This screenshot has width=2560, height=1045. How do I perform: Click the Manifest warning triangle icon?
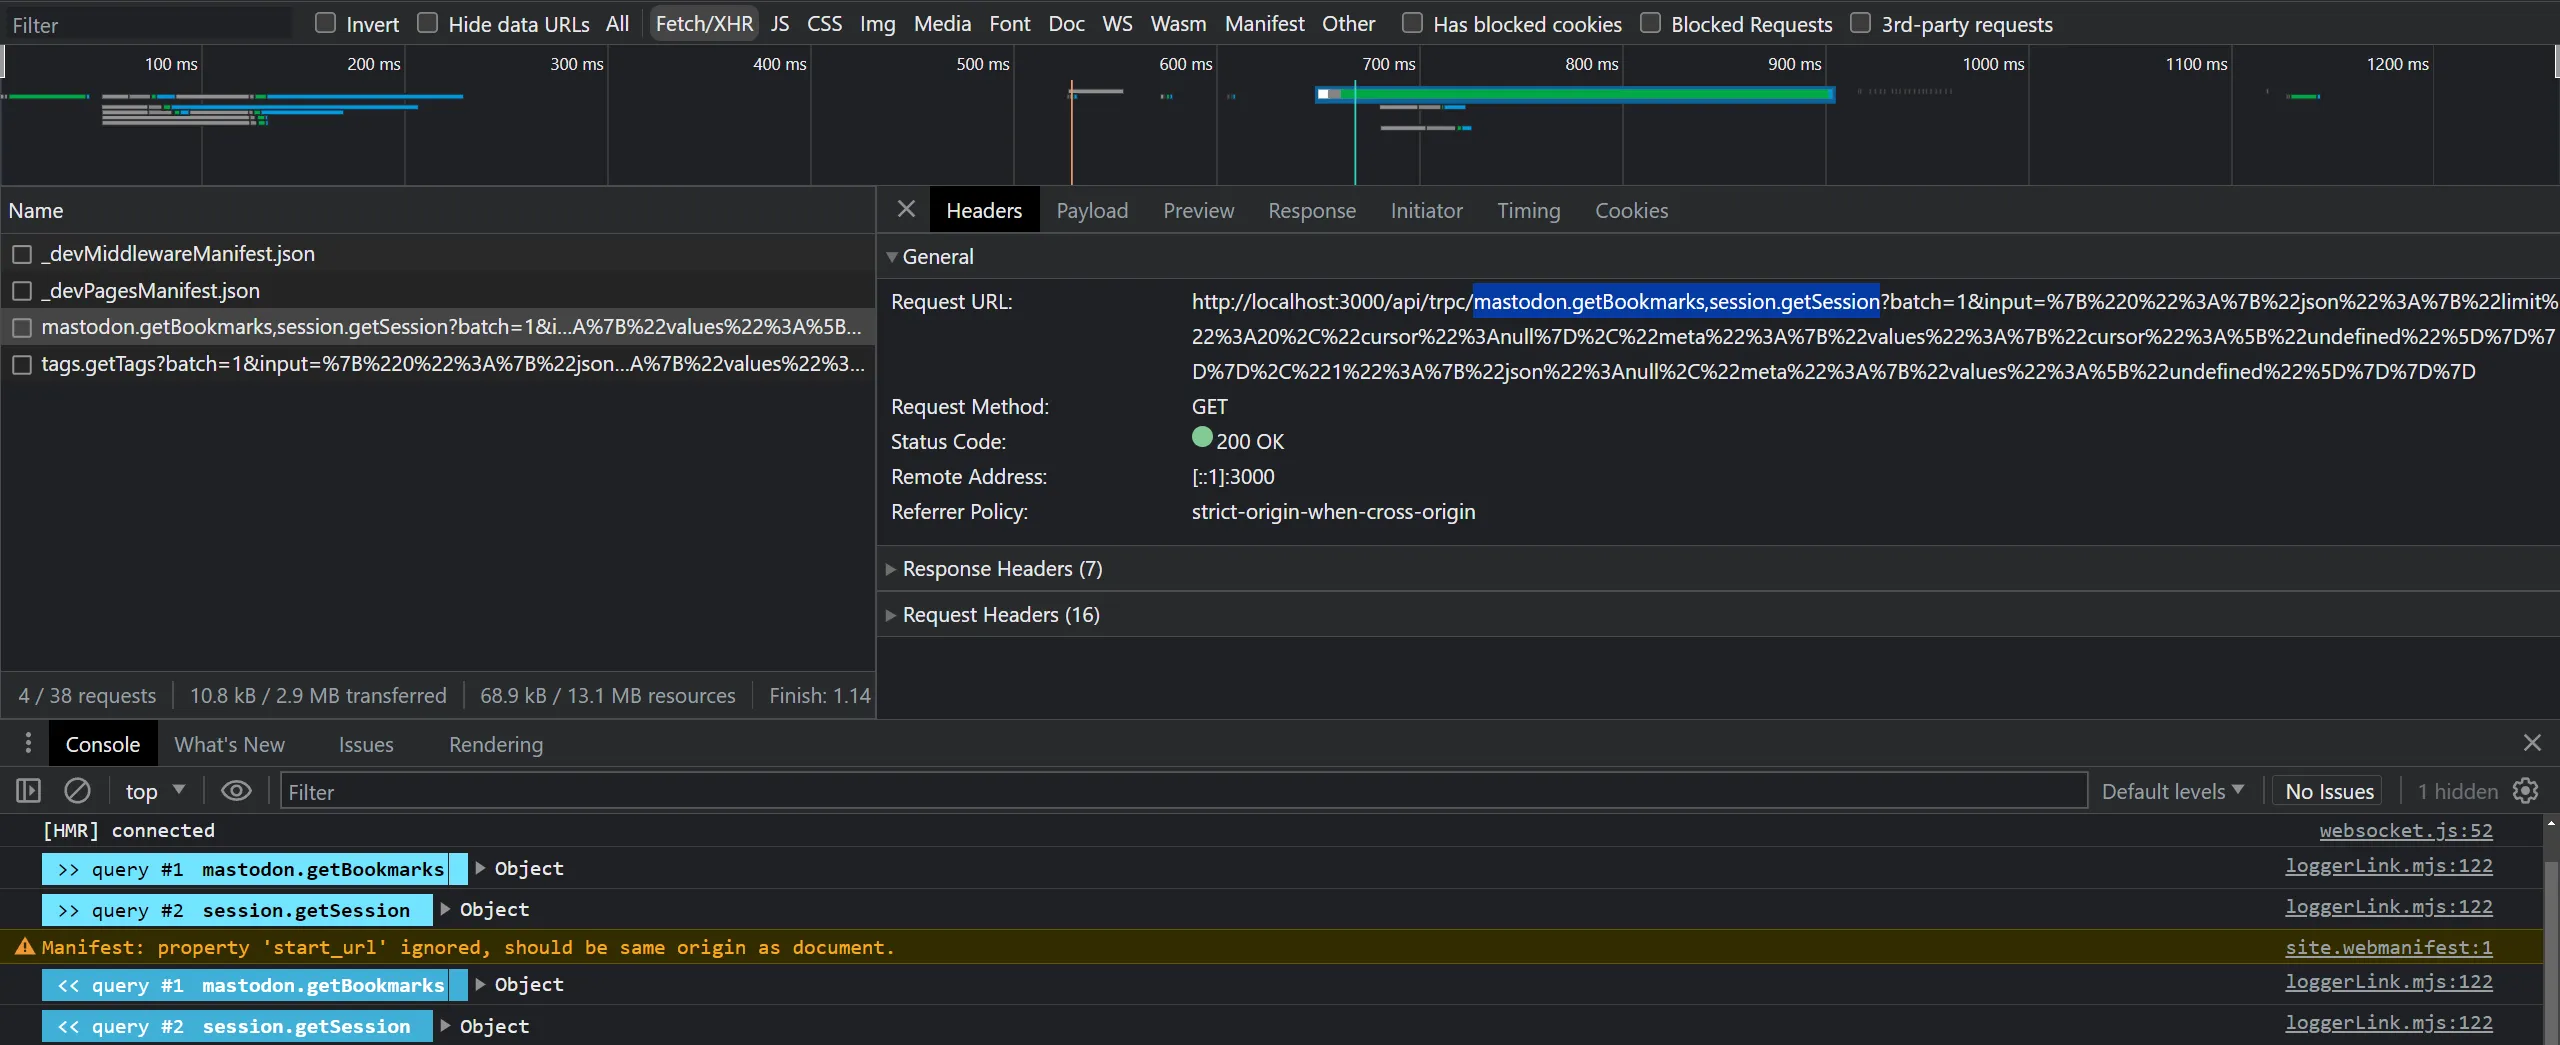(x=25, y=946)
